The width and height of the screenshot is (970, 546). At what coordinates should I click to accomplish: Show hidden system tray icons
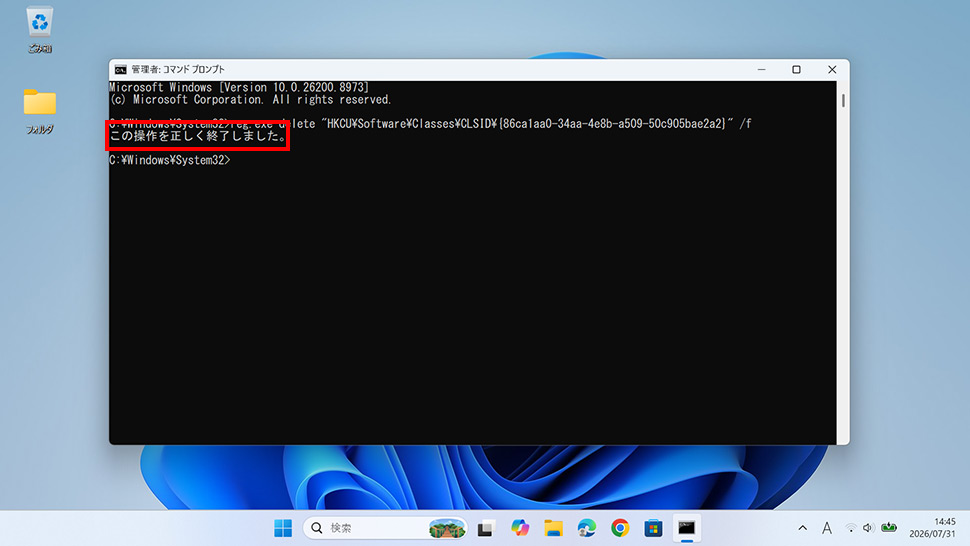click(x=802, y=528)
